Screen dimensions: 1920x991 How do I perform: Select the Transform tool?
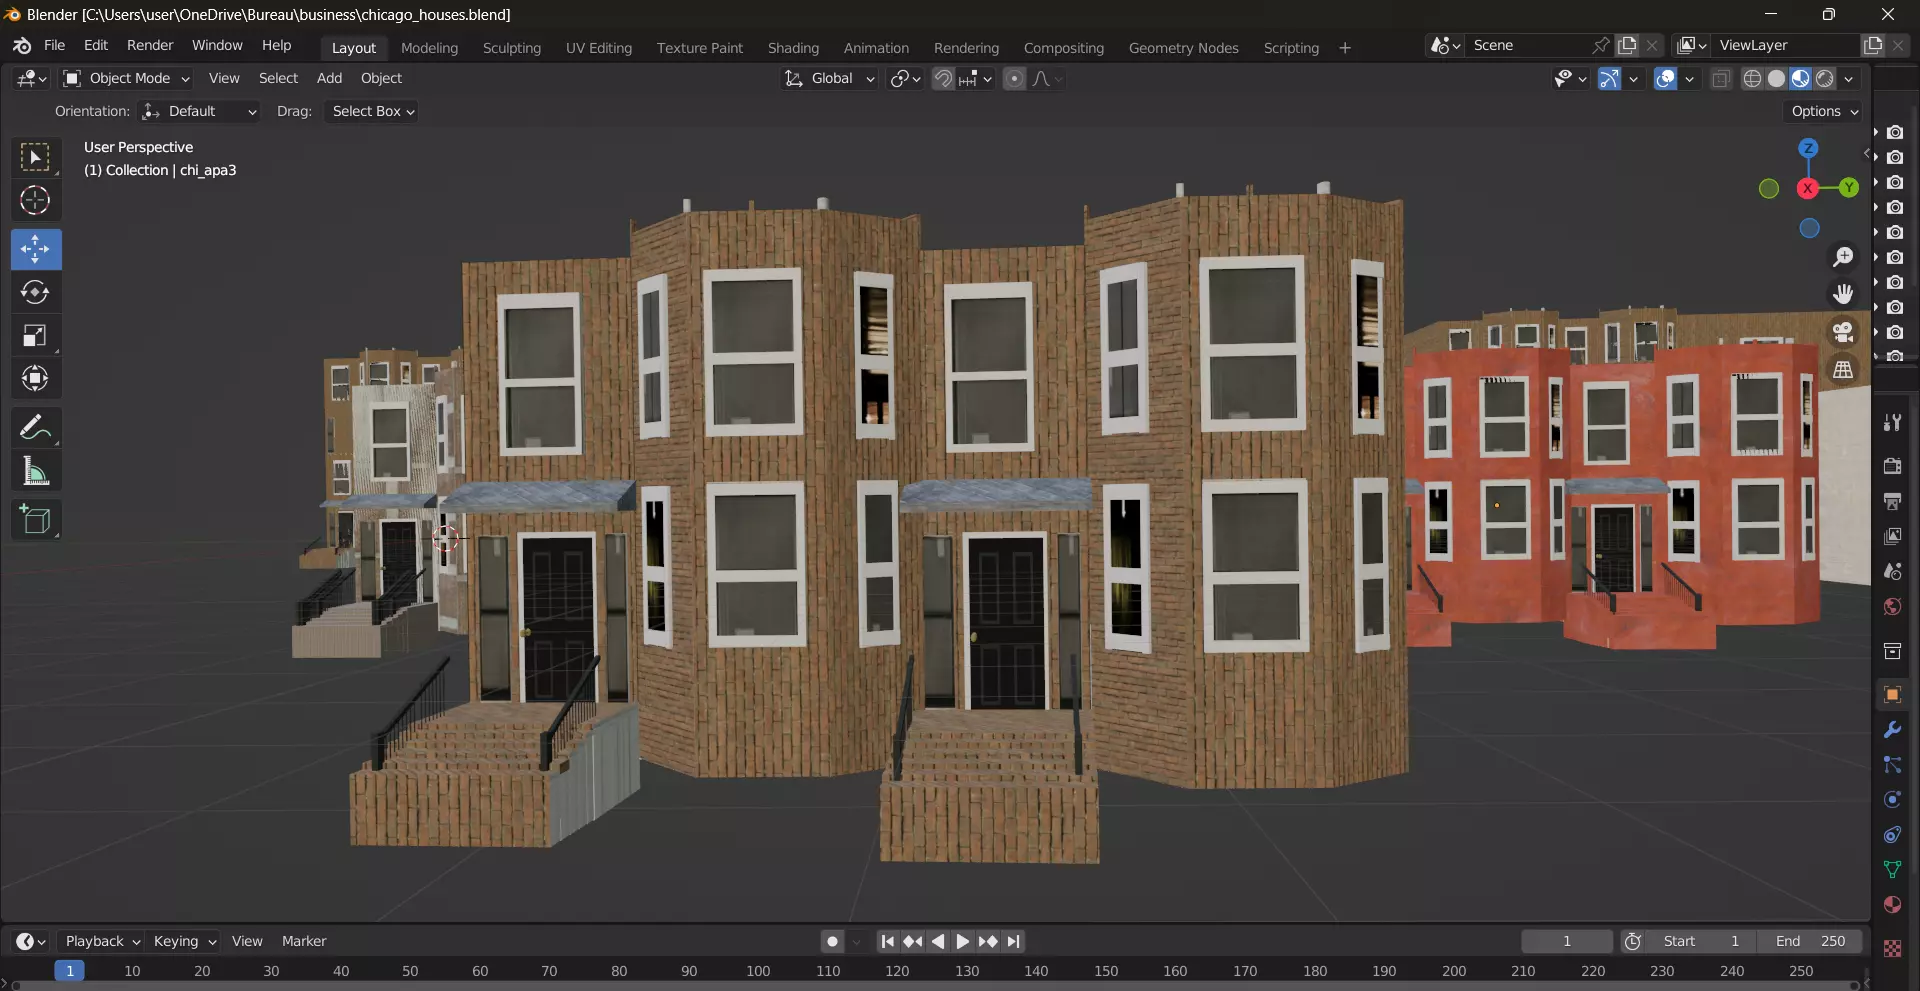35,379
